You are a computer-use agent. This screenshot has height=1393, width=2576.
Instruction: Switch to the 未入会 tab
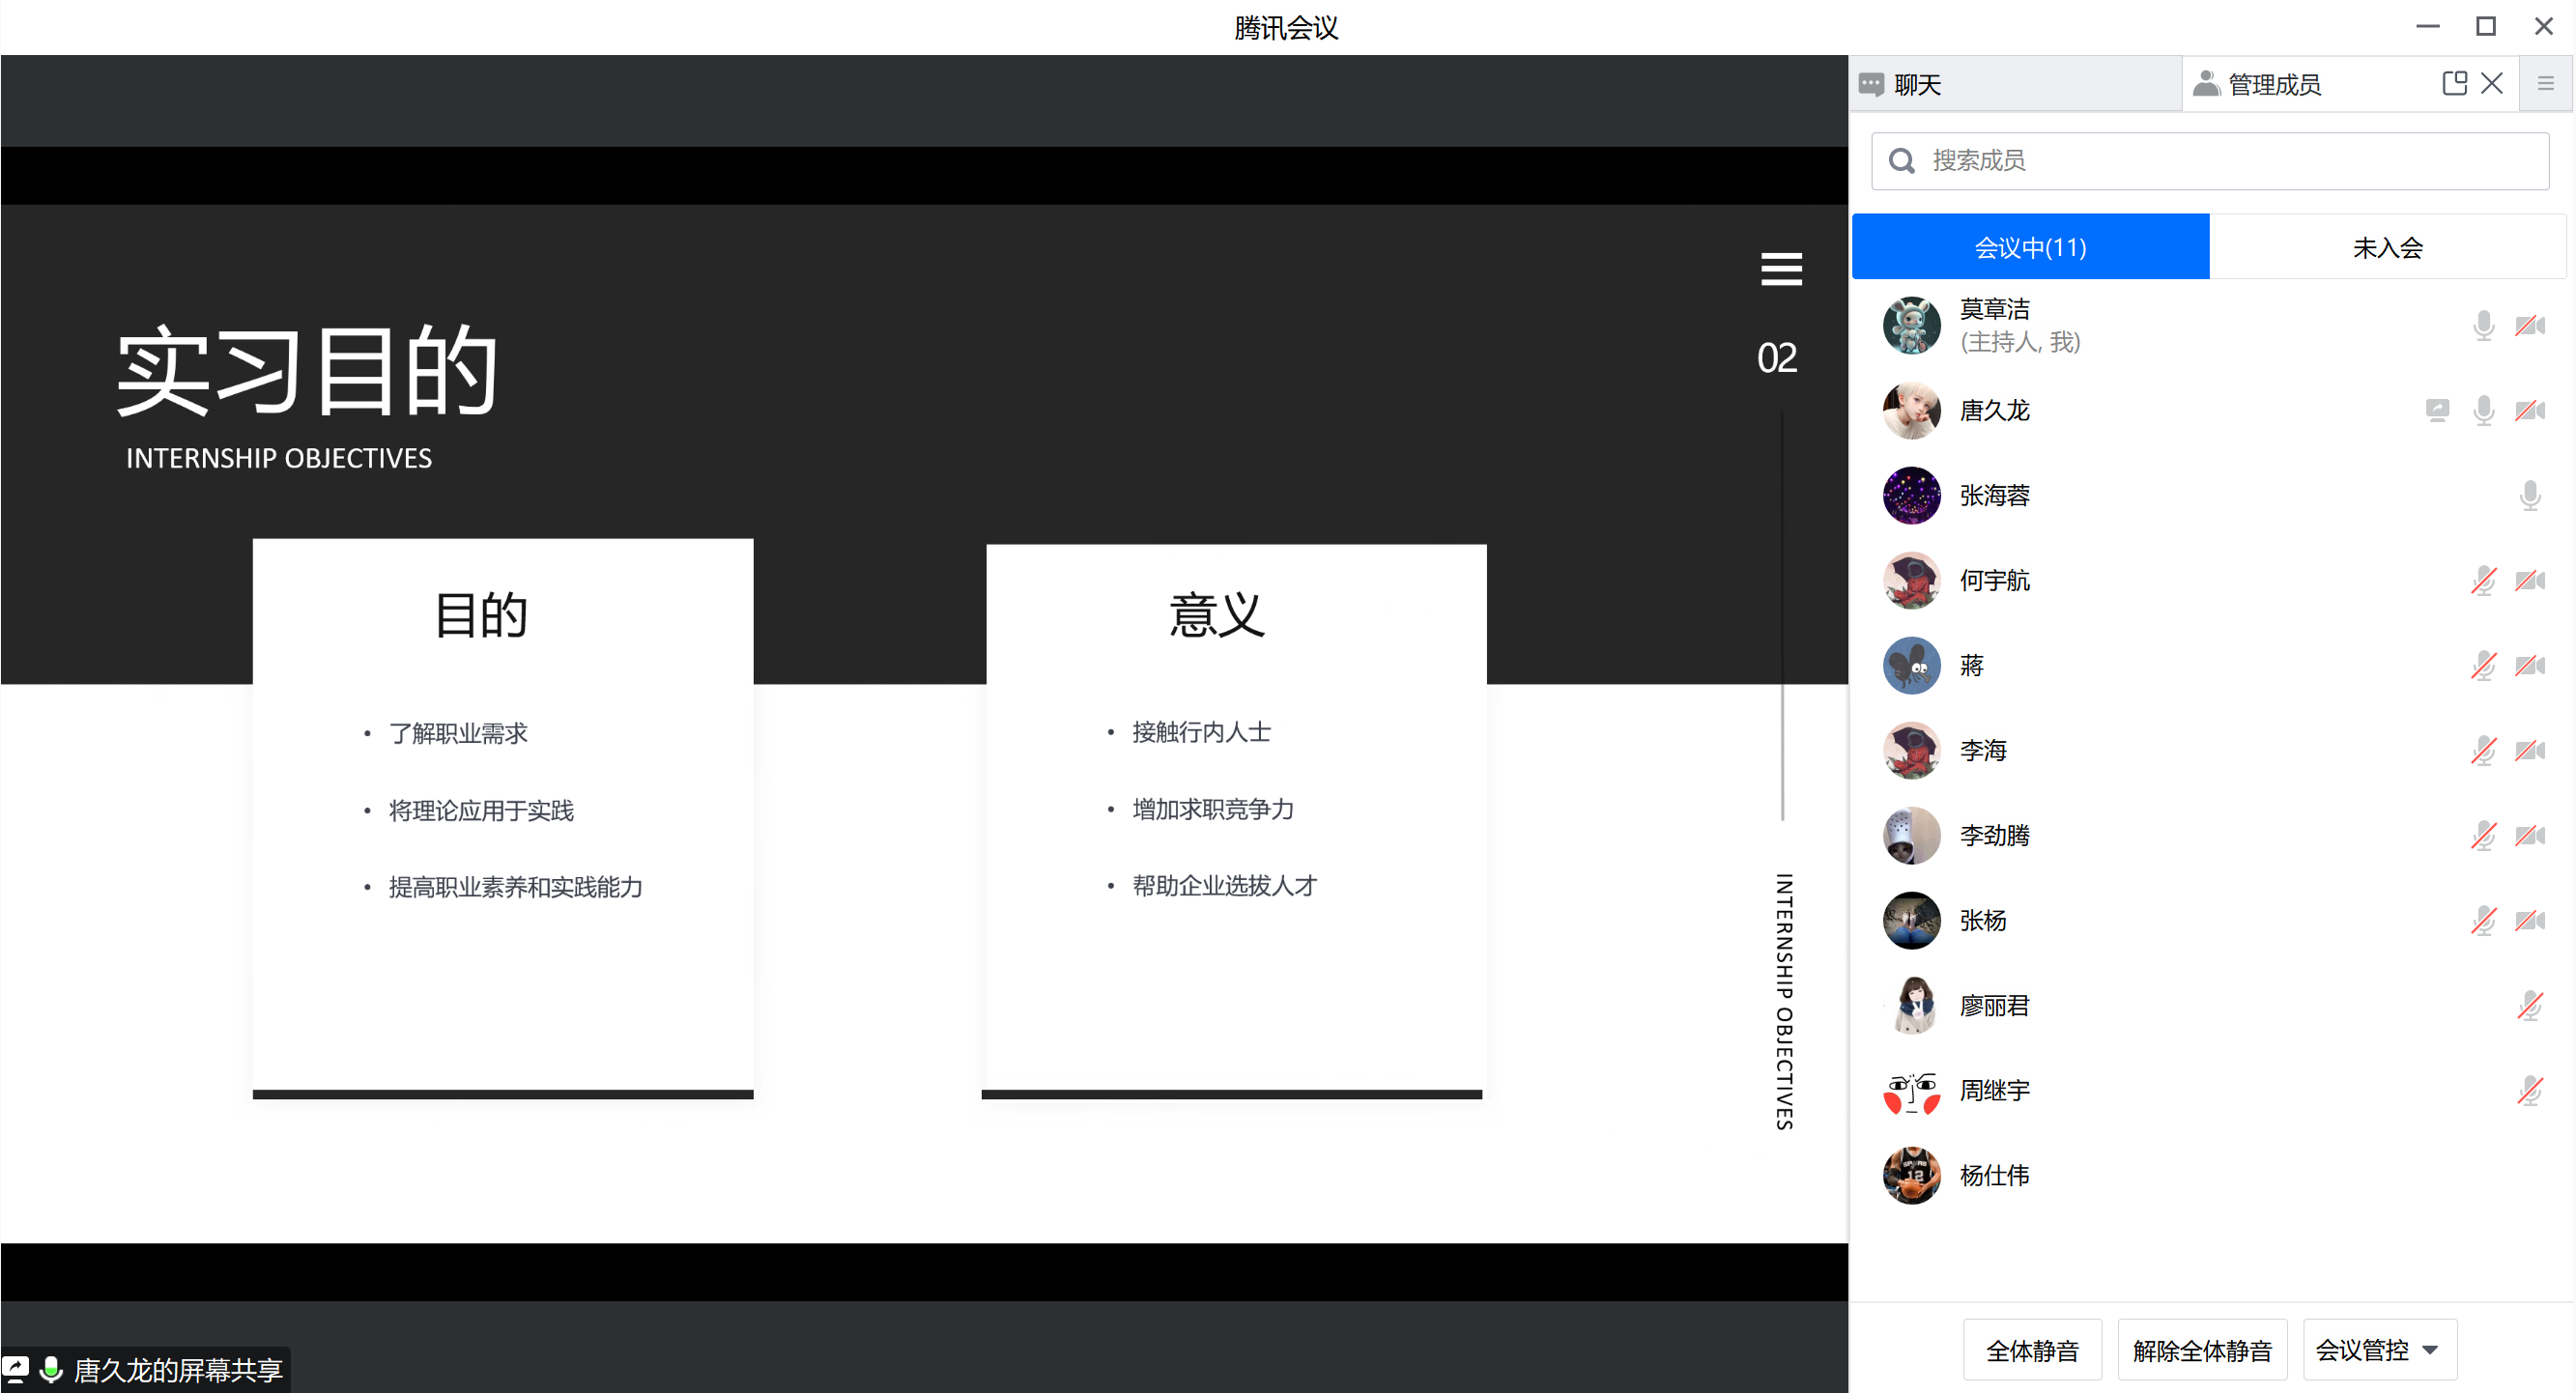[x=2387, y=247]
